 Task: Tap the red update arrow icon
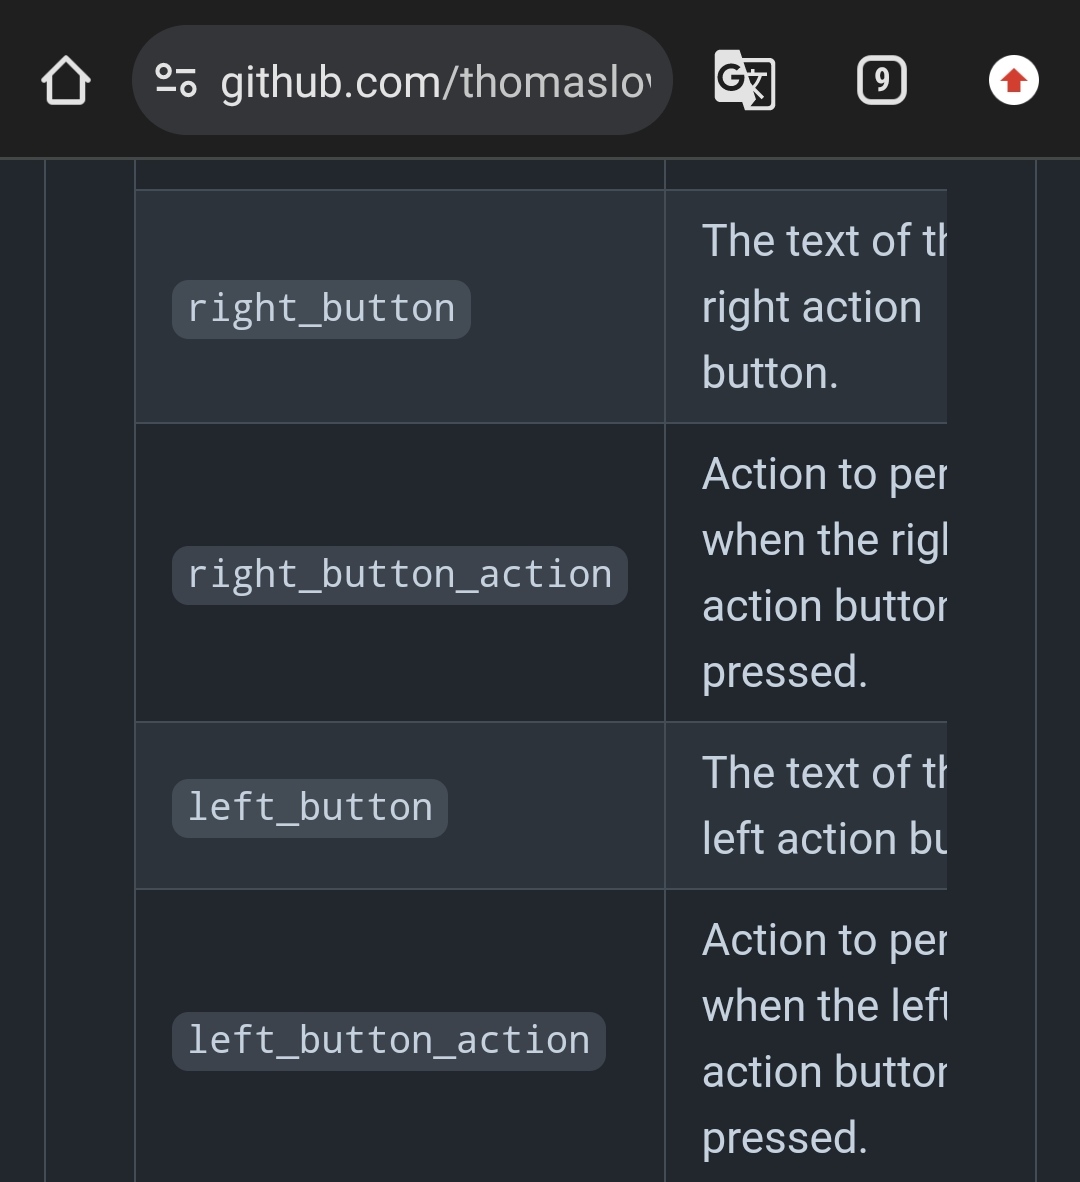(1014, 80)
